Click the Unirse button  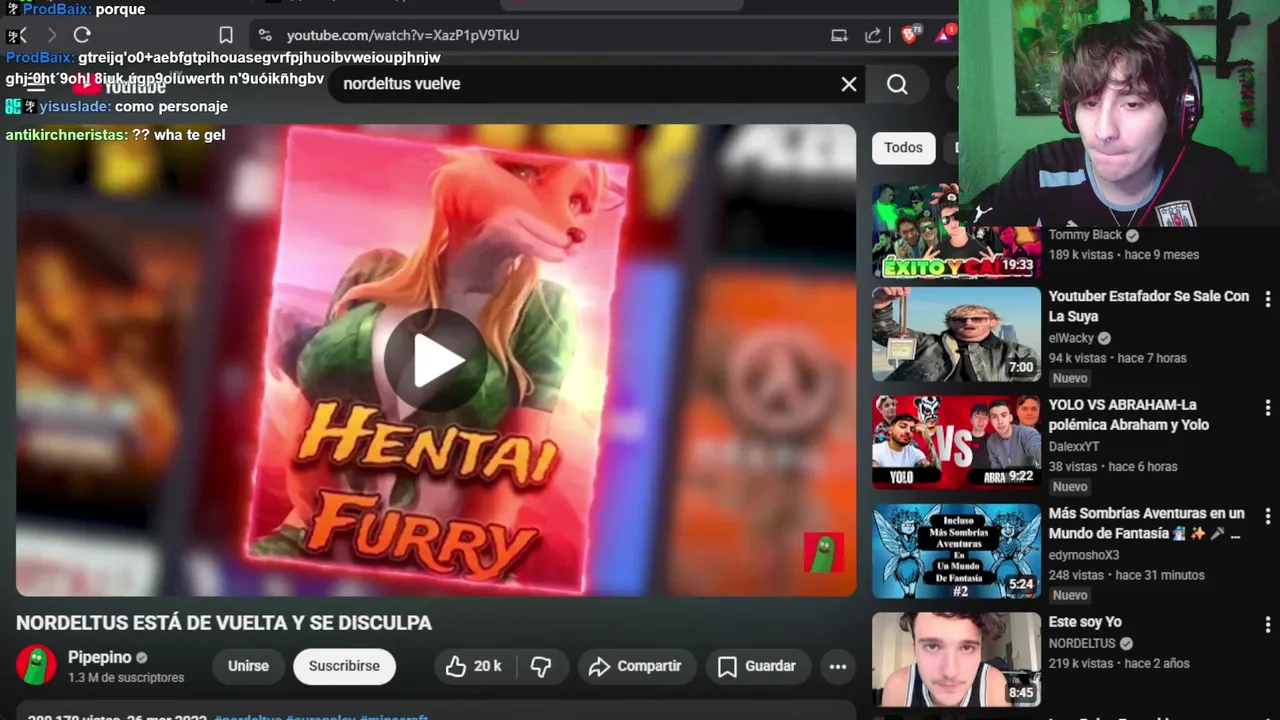[x=248, y=666]
